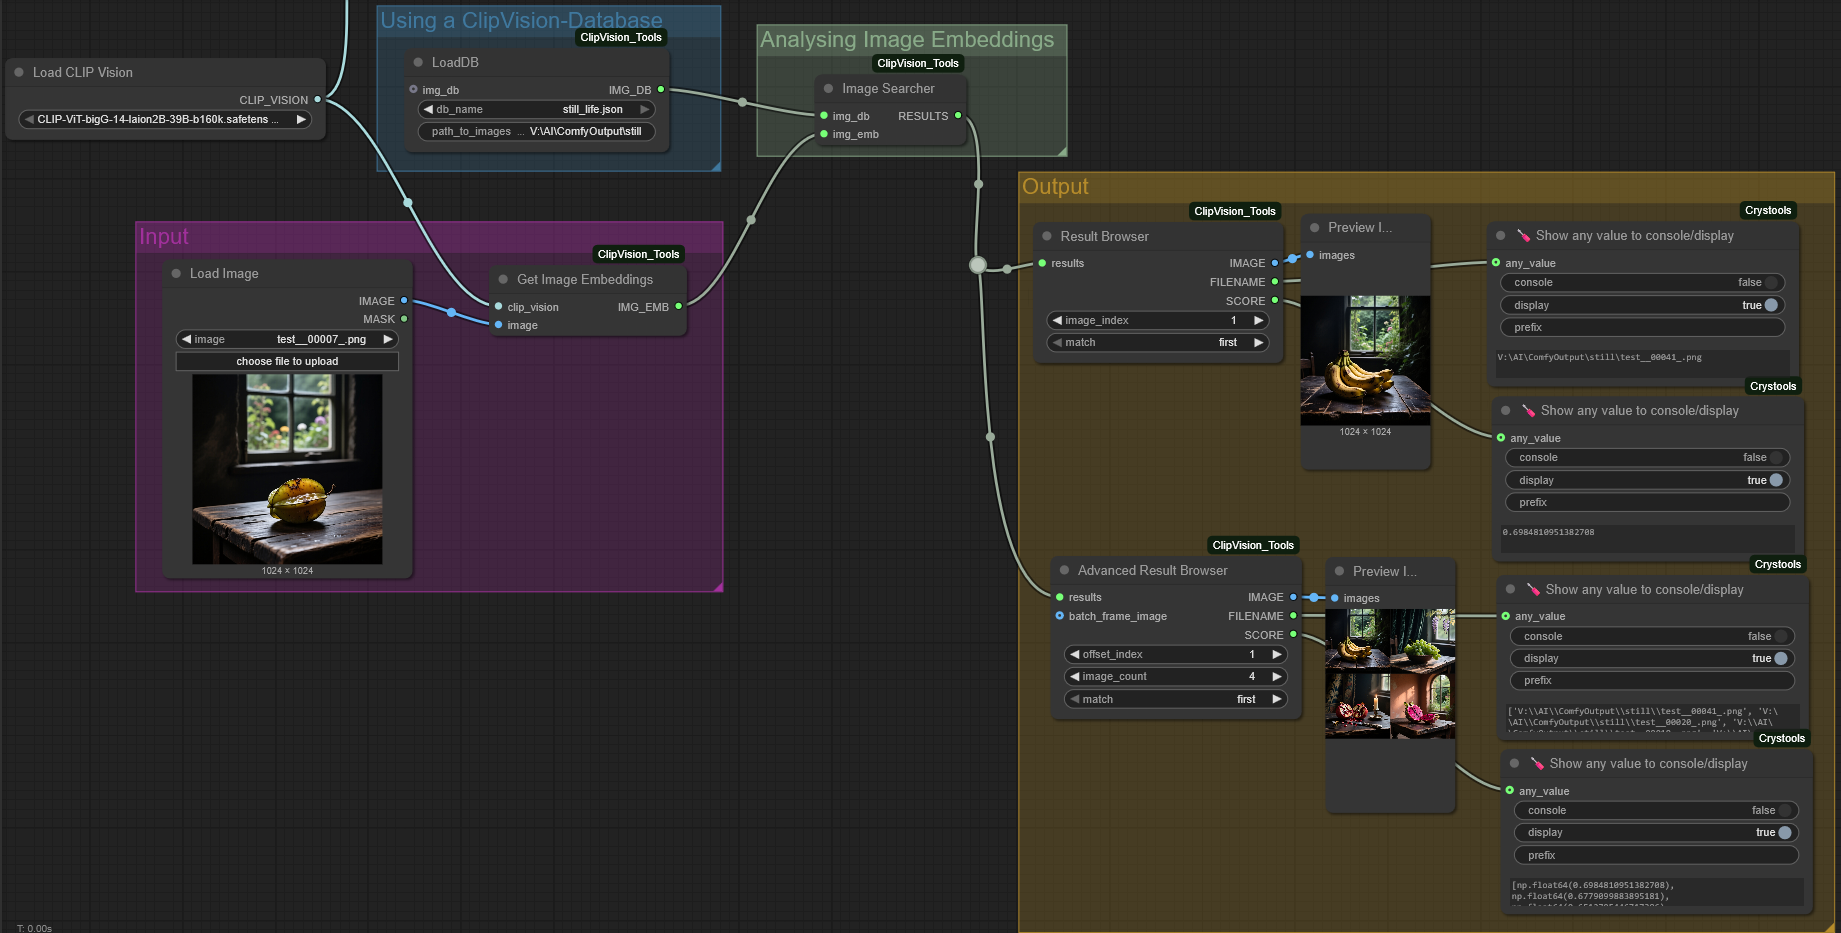
Task: Select the green grapes image in the preview grid
Action: (x=1422, y=641)
